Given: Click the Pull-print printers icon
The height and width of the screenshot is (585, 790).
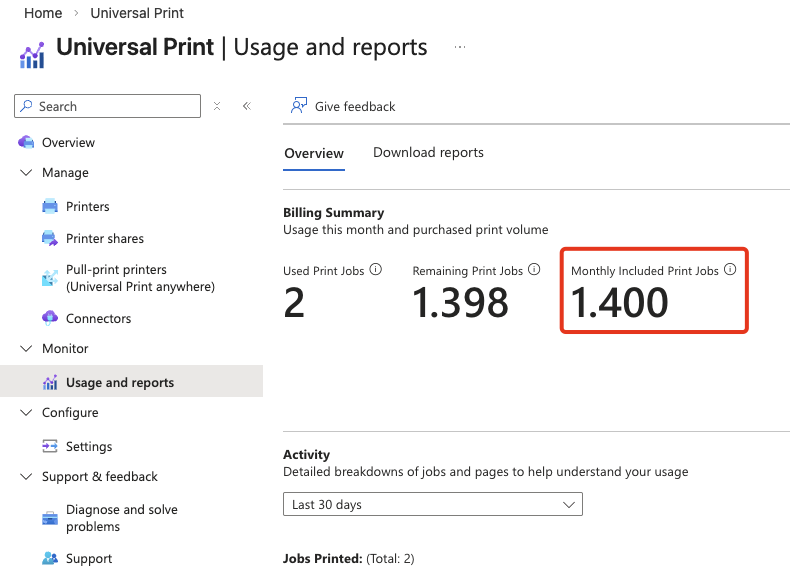Looking at the screenshot, I should (50, 278).
